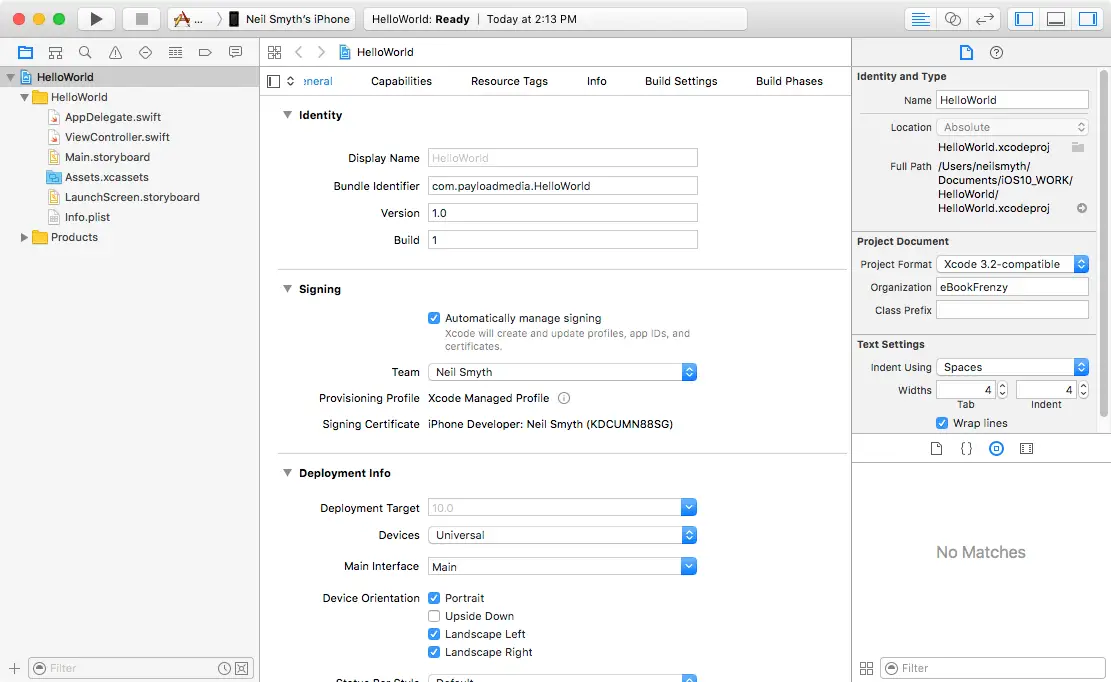This screenshot has height=682, width=1111.
Task: Collapse the Signing section
Action: point(289,289)
